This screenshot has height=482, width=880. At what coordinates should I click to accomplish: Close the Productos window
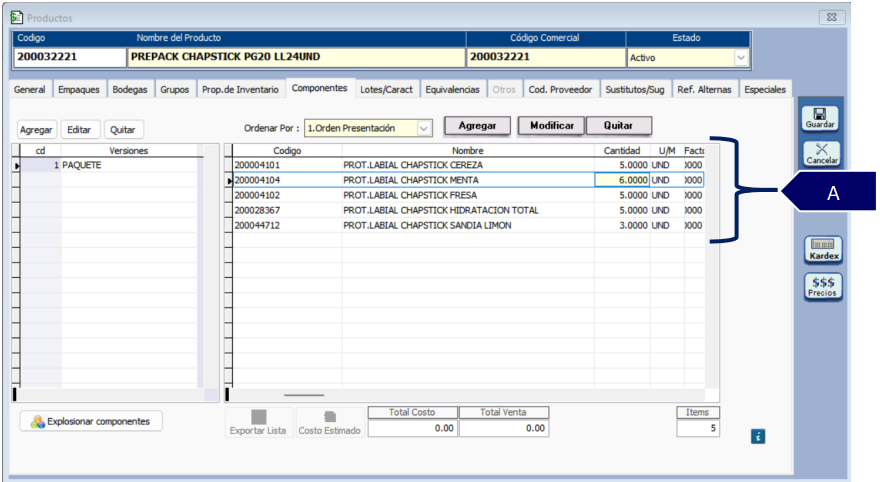click(832, 17)
